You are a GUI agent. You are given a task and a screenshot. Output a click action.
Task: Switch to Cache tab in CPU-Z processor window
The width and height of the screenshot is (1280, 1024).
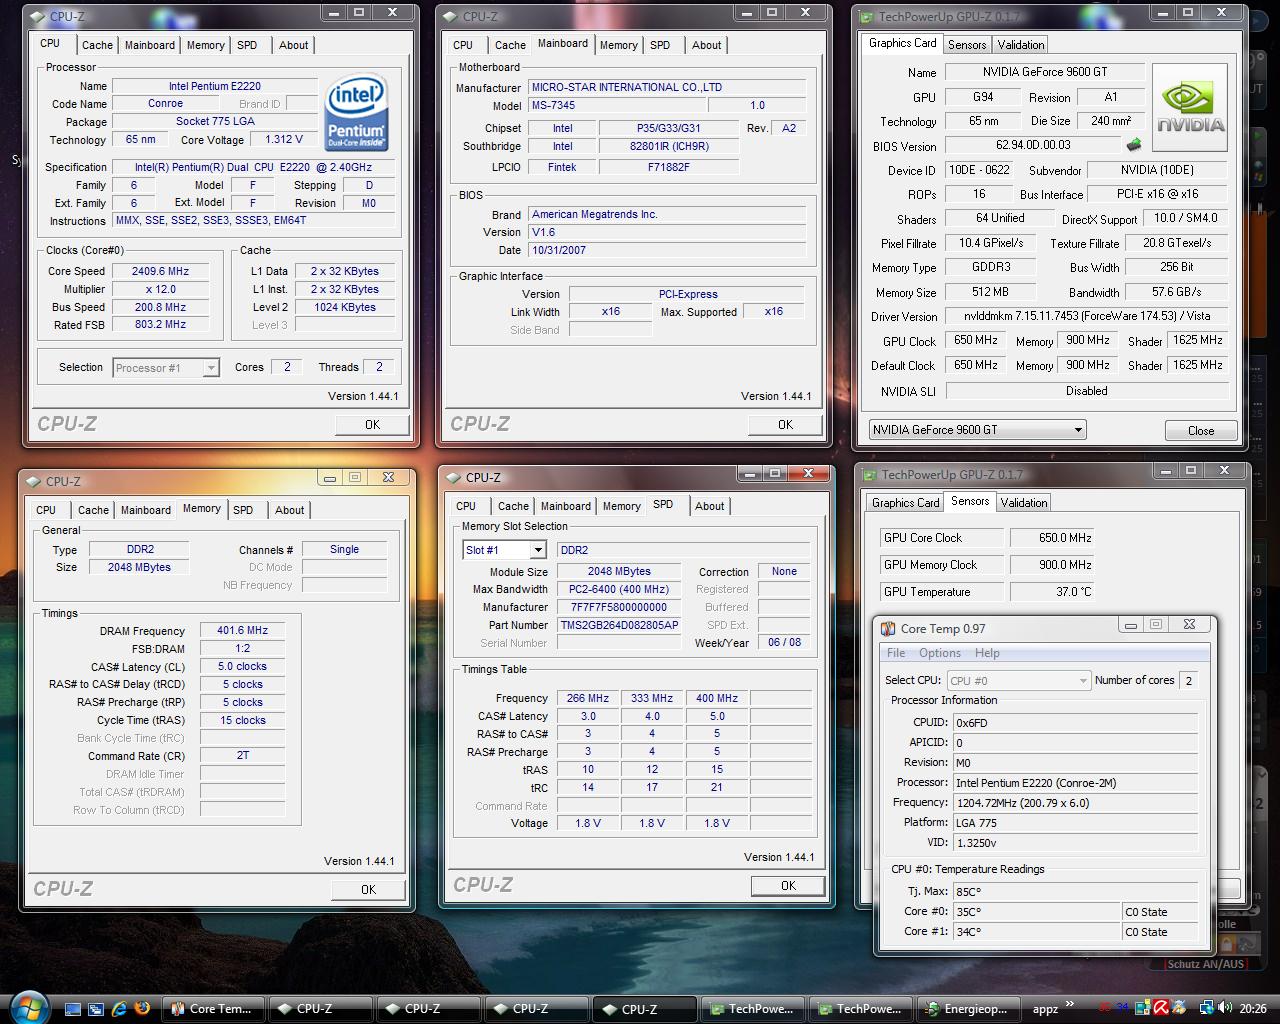[x=97, y=45]
